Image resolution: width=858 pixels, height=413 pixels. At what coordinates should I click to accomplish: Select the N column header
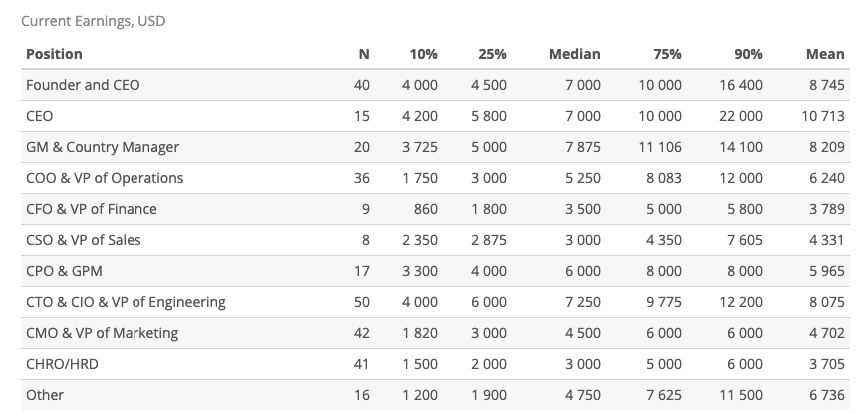tap(364, 54)
